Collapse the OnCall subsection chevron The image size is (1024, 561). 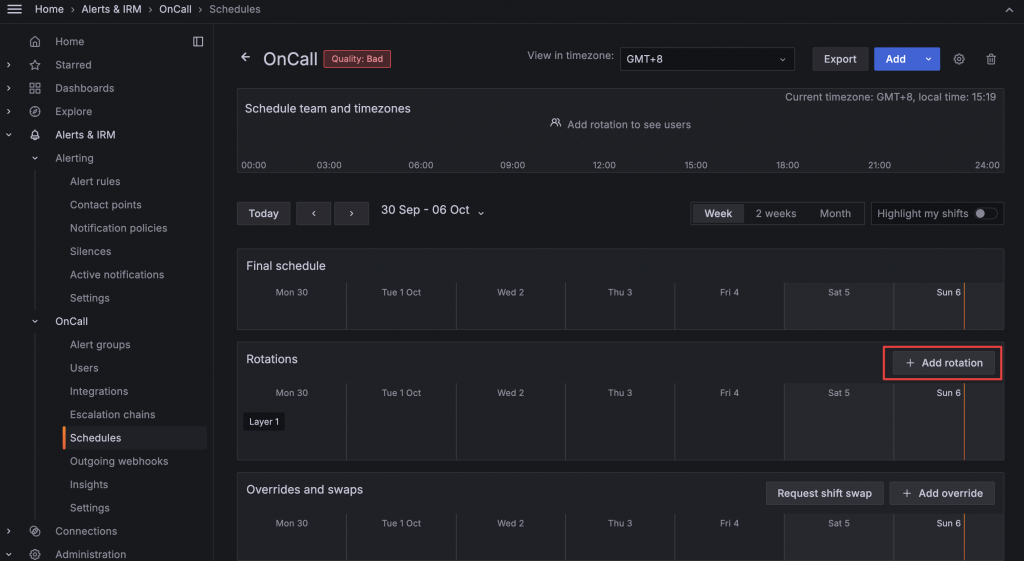pos(35,321)
